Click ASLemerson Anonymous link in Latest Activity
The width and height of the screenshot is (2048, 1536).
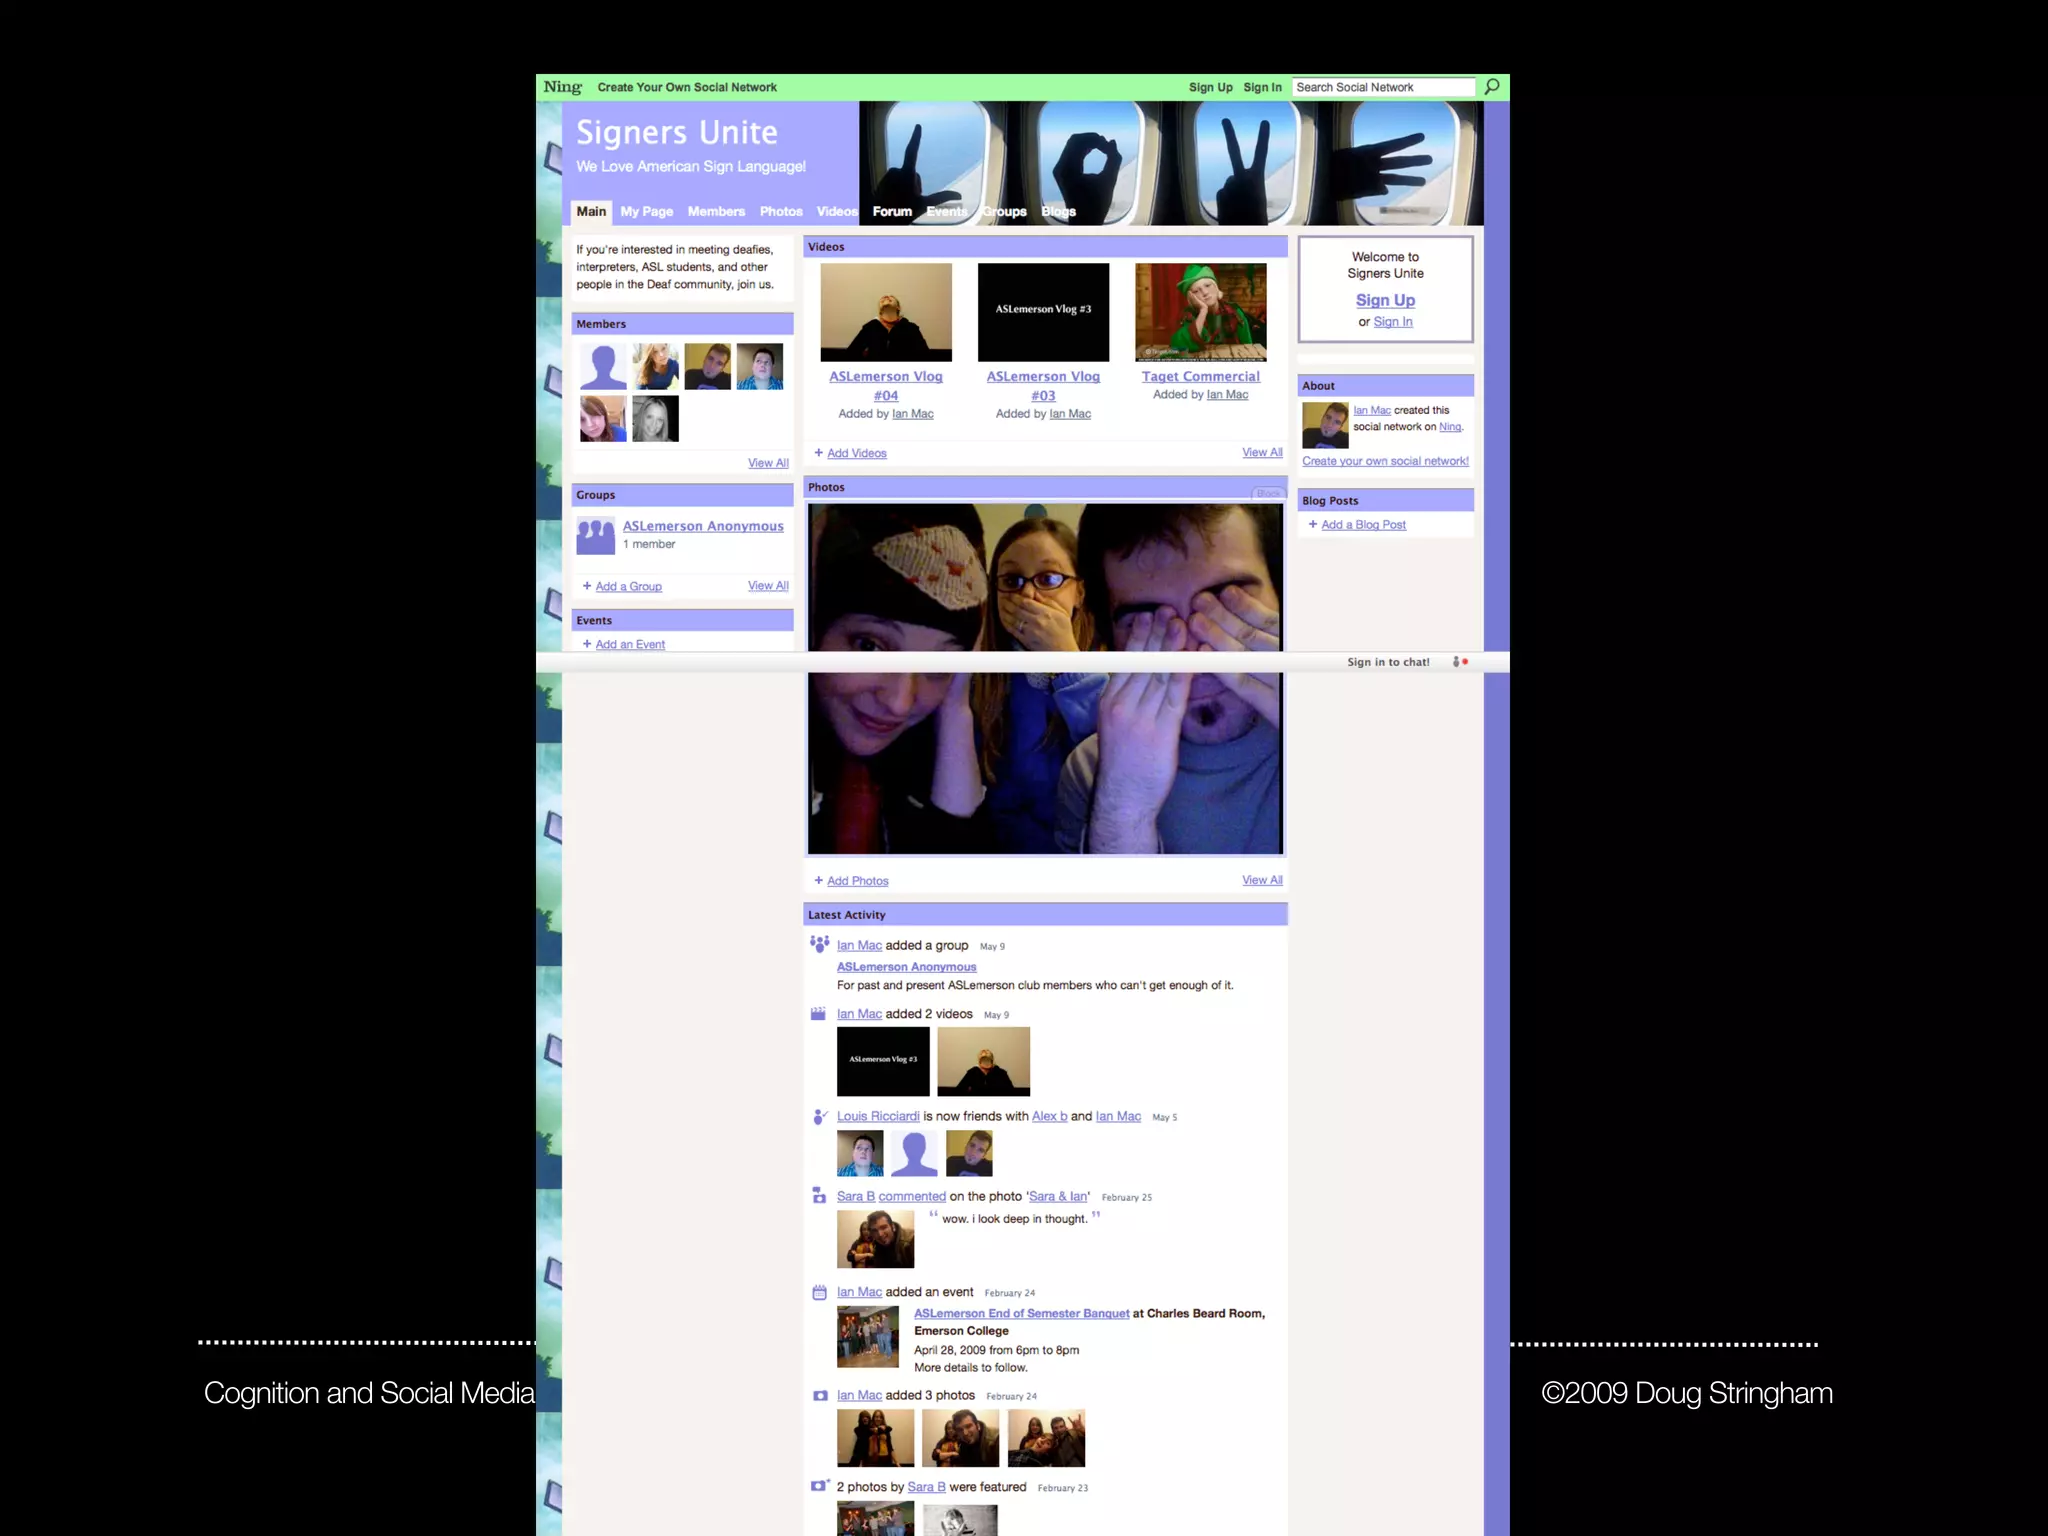[907, 967]
